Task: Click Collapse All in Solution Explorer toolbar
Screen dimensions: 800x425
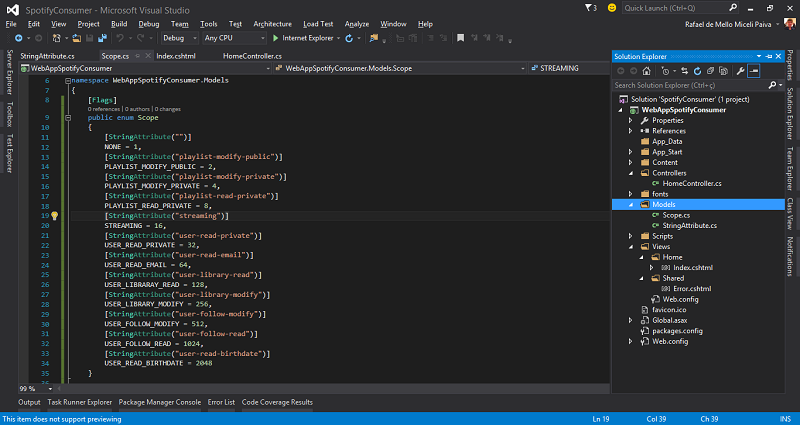Action: (x=708, y=71)
